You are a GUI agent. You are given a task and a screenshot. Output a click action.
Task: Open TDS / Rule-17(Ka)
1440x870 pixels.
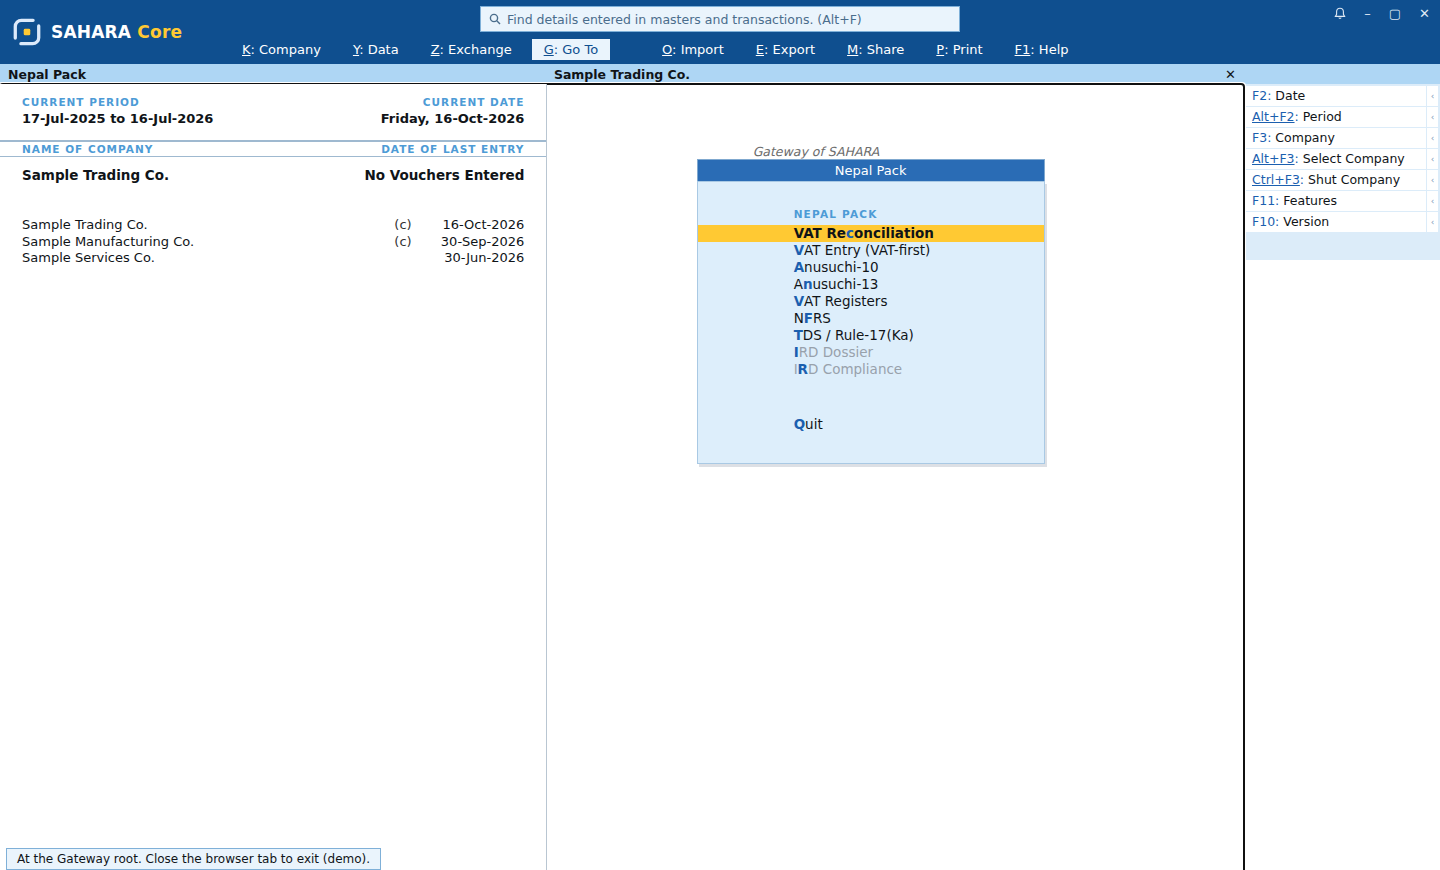pos(871,335)
